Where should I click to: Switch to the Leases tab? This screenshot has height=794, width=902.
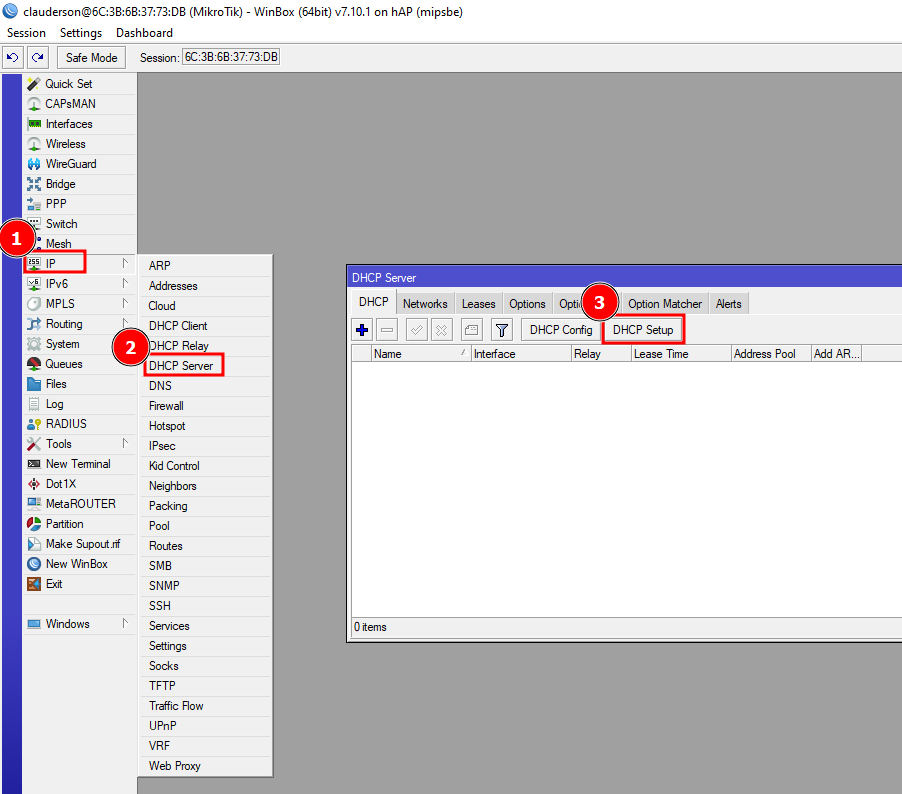478,304
